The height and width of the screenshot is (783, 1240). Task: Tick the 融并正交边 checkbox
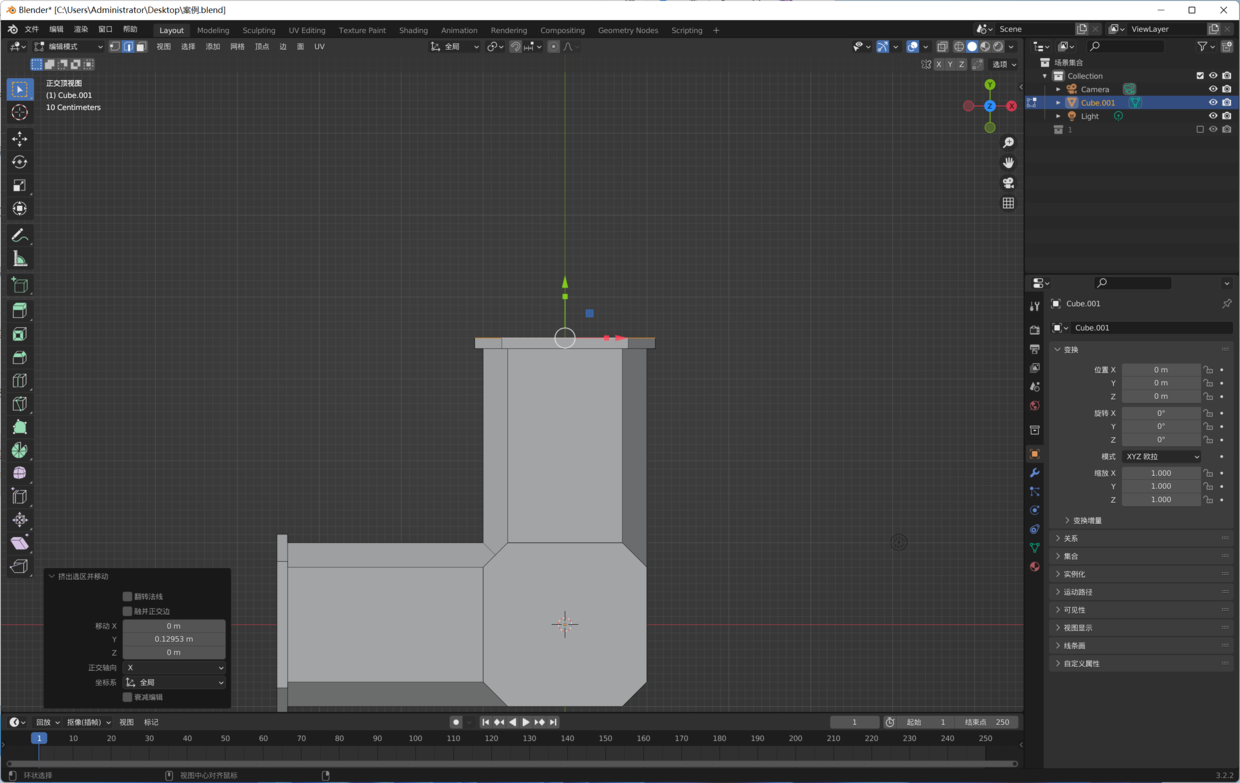[127, 611]
